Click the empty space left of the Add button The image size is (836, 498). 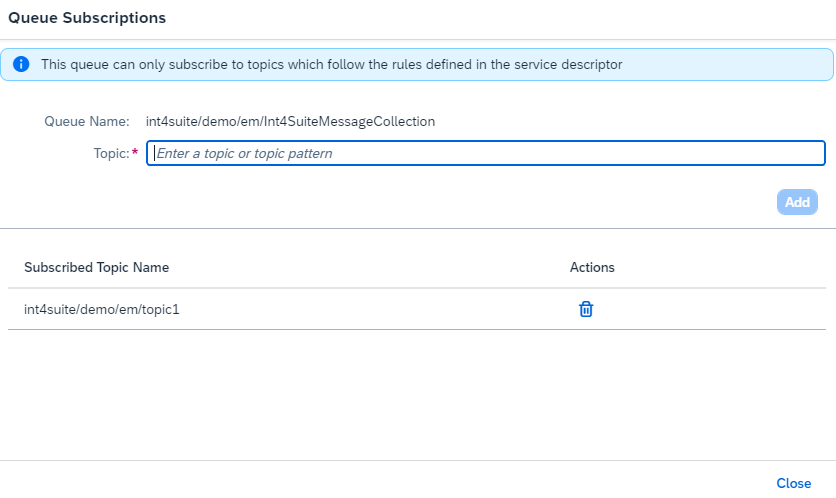tap(500, 202)
